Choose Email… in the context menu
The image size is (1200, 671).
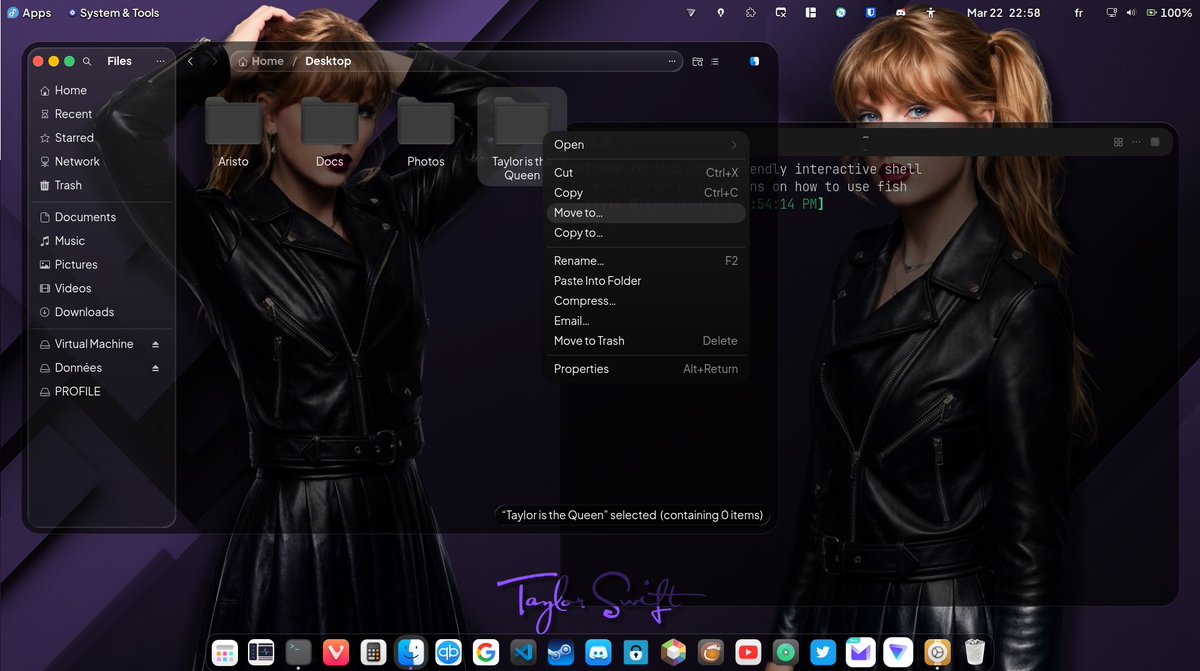(646, 321)
